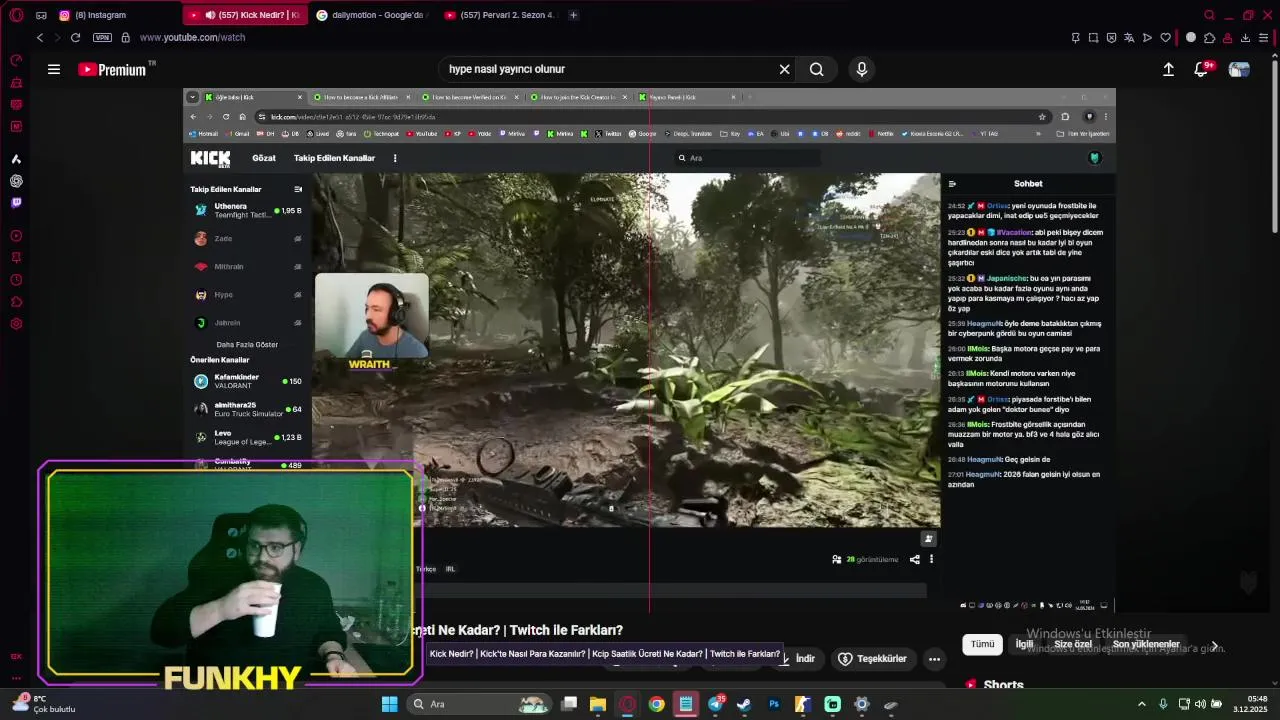Mute the Kick Nedir tab audio

click(210, 15)
